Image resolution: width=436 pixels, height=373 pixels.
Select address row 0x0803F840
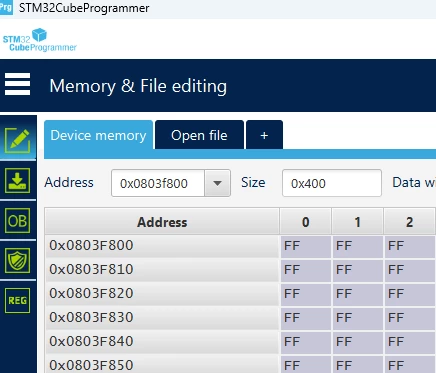pos(162,342)
